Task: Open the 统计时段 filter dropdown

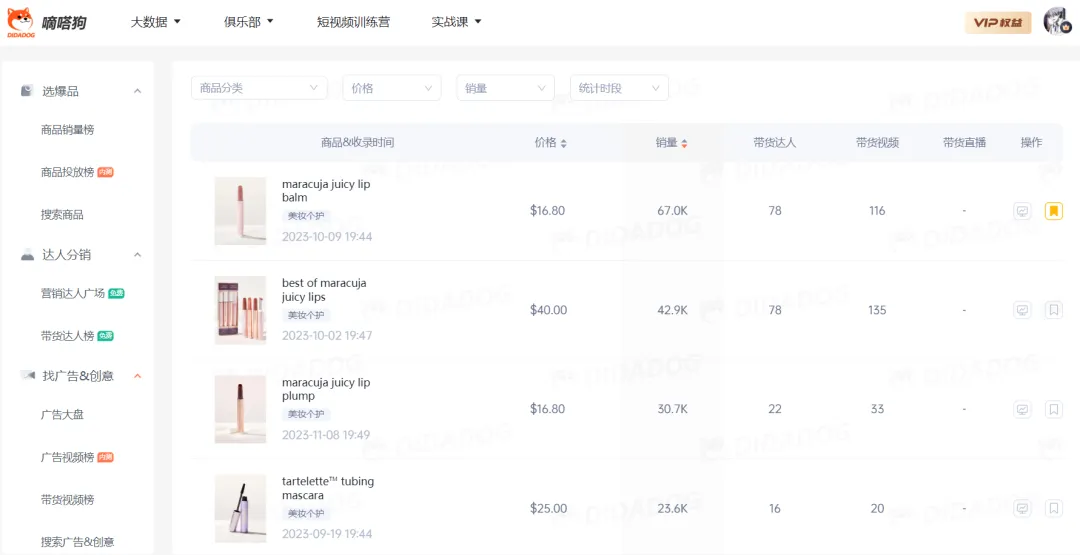Action: [619, 88]
